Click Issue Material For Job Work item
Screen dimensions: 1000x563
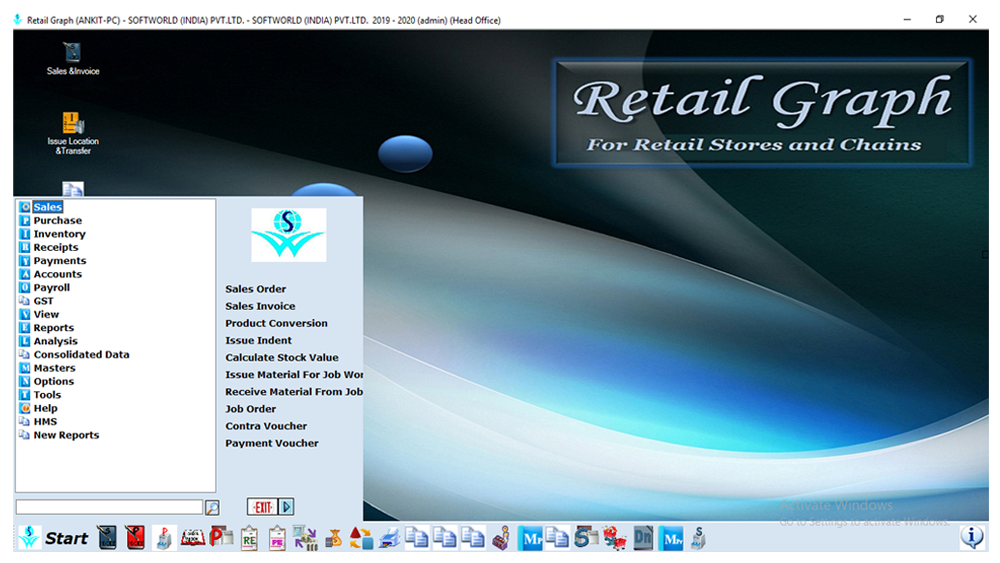294,374
